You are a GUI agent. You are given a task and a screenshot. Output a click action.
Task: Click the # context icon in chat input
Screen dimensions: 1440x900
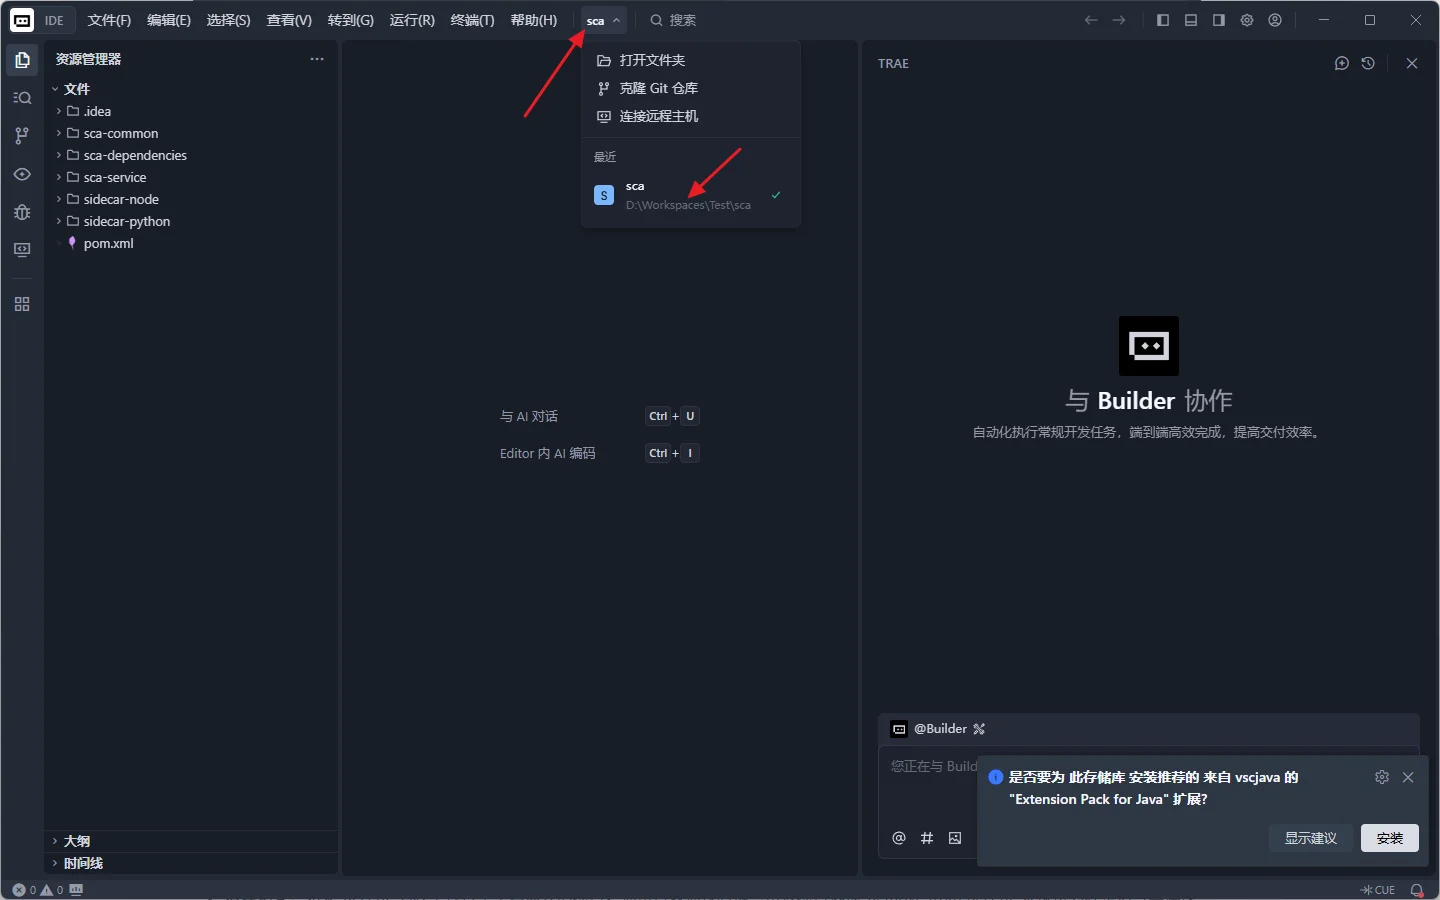point(927,838)
